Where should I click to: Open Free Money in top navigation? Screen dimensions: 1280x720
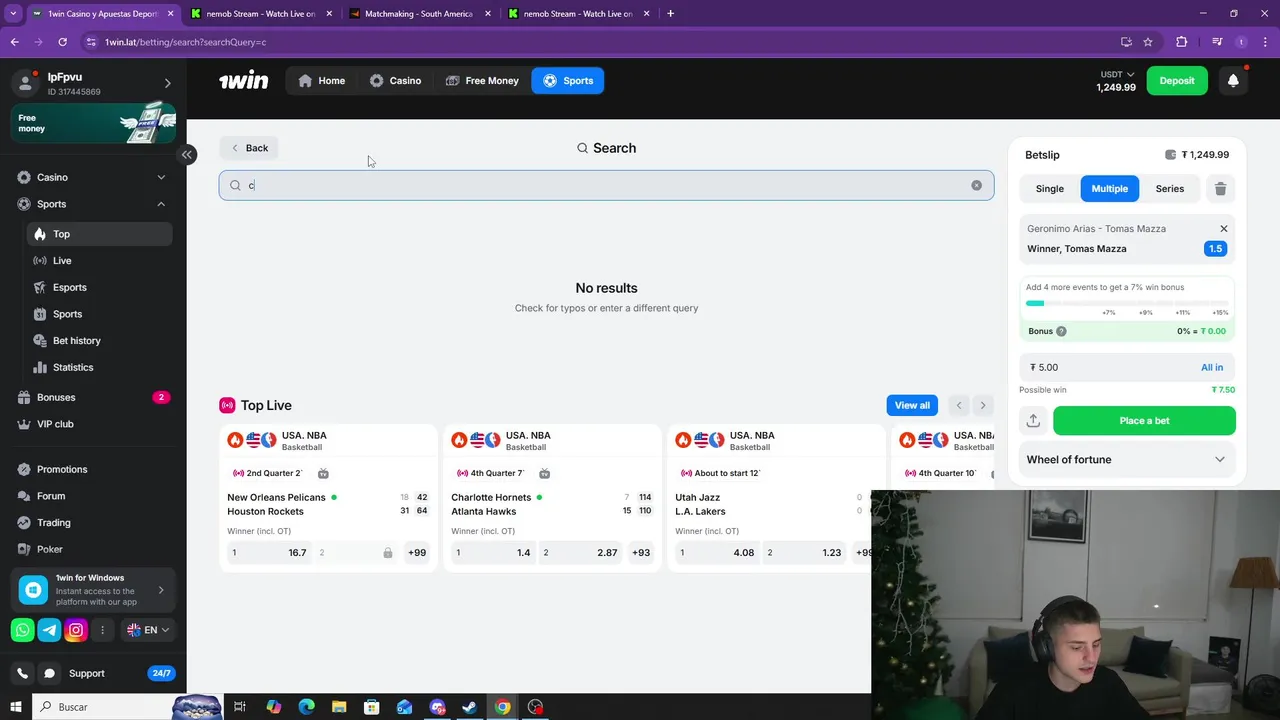click(x=482, y=81)
